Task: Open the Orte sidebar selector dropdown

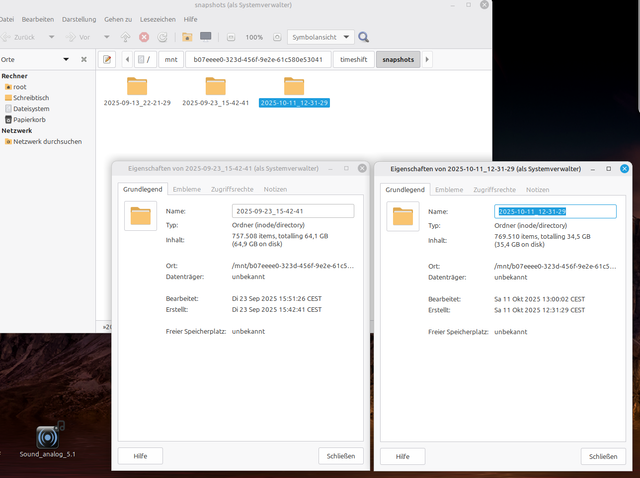Action: [66, 59]
